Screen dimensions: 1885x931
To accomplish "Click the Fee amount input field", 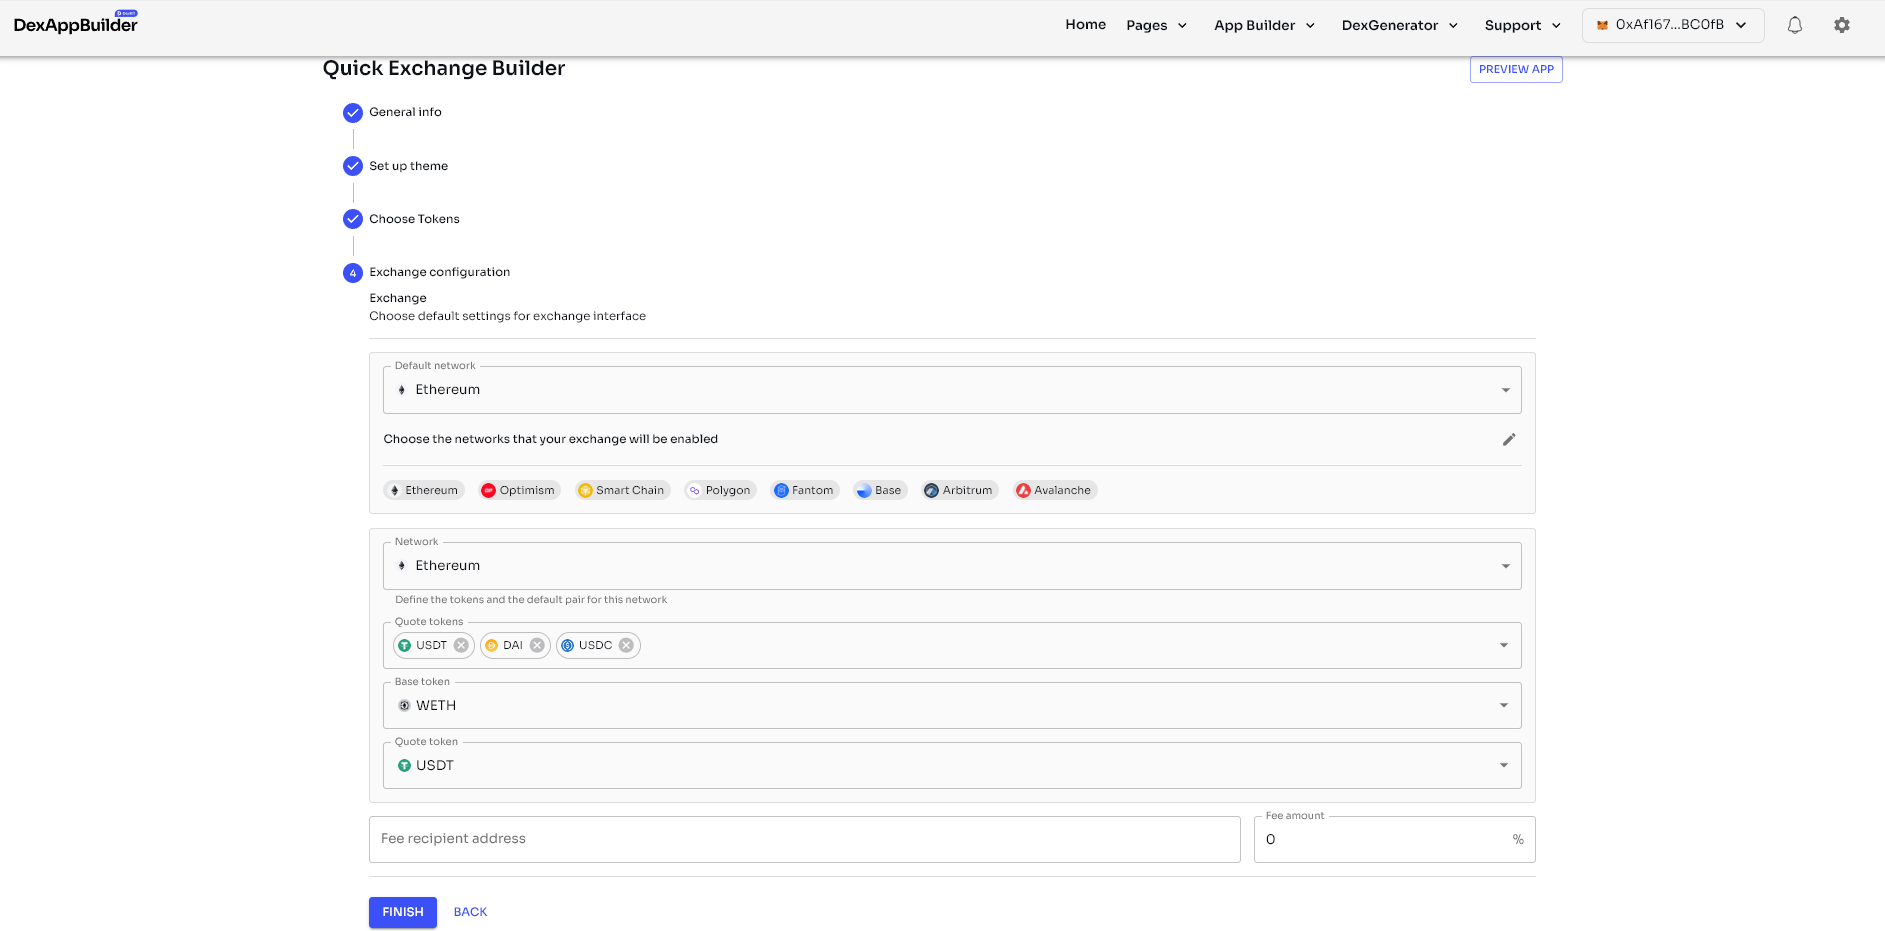I will coord(1385,839).
